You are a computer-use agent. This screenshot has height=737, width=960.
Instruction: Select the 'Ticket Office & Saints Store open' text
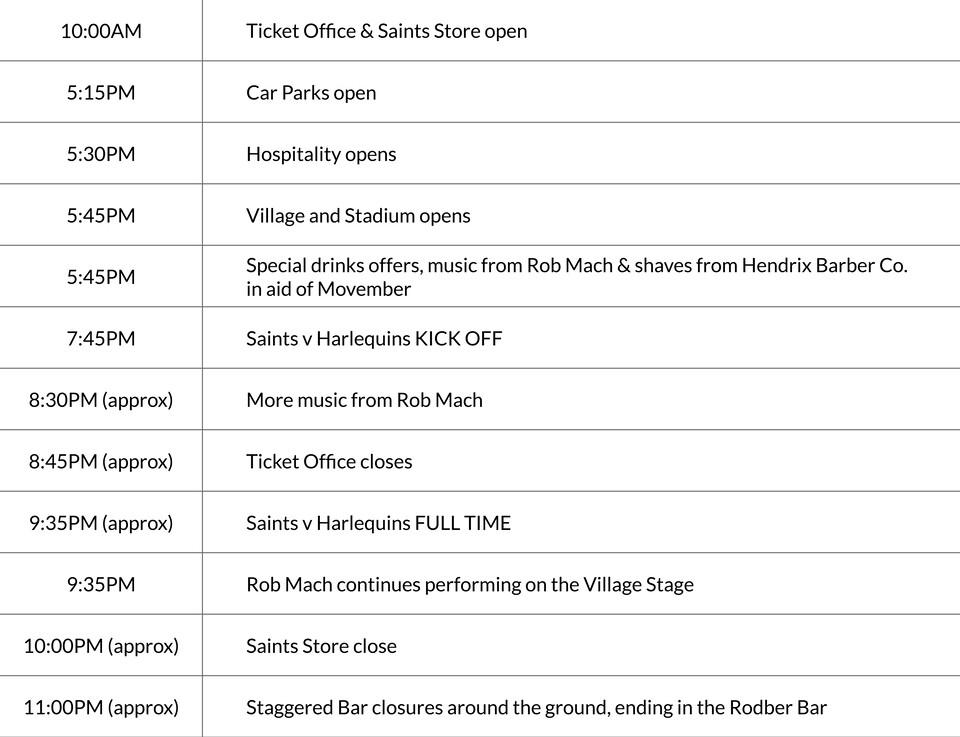coord(386,31)
